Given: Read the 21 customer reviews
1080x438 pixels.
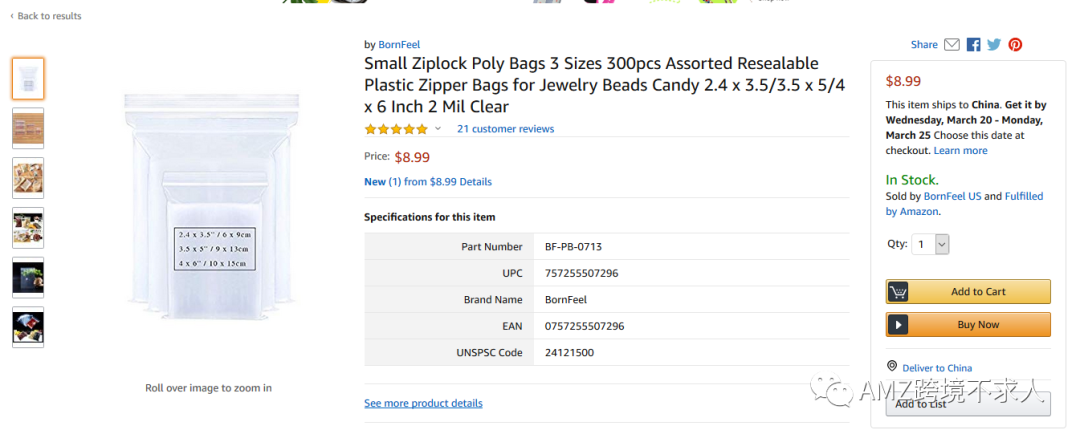Looking at the screenshot, I should 505,129.
